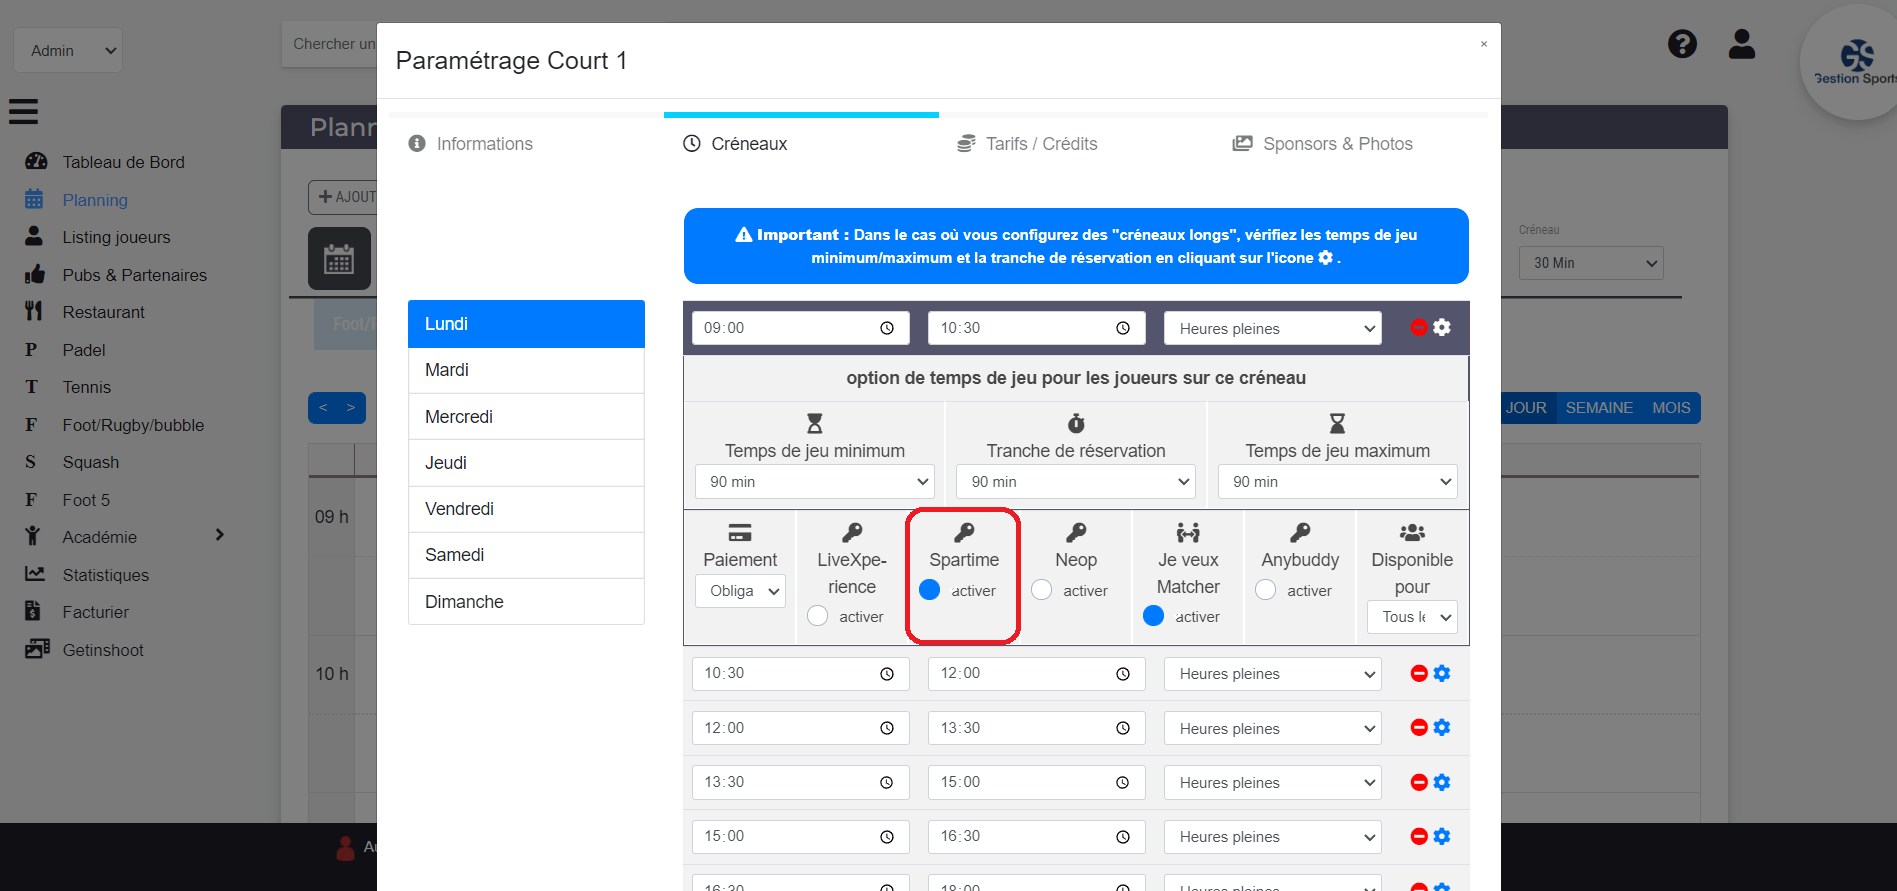Close the Paramétrage Court 1 dialog
This screenshot has width=1897, height=891.
(1484, 44)
